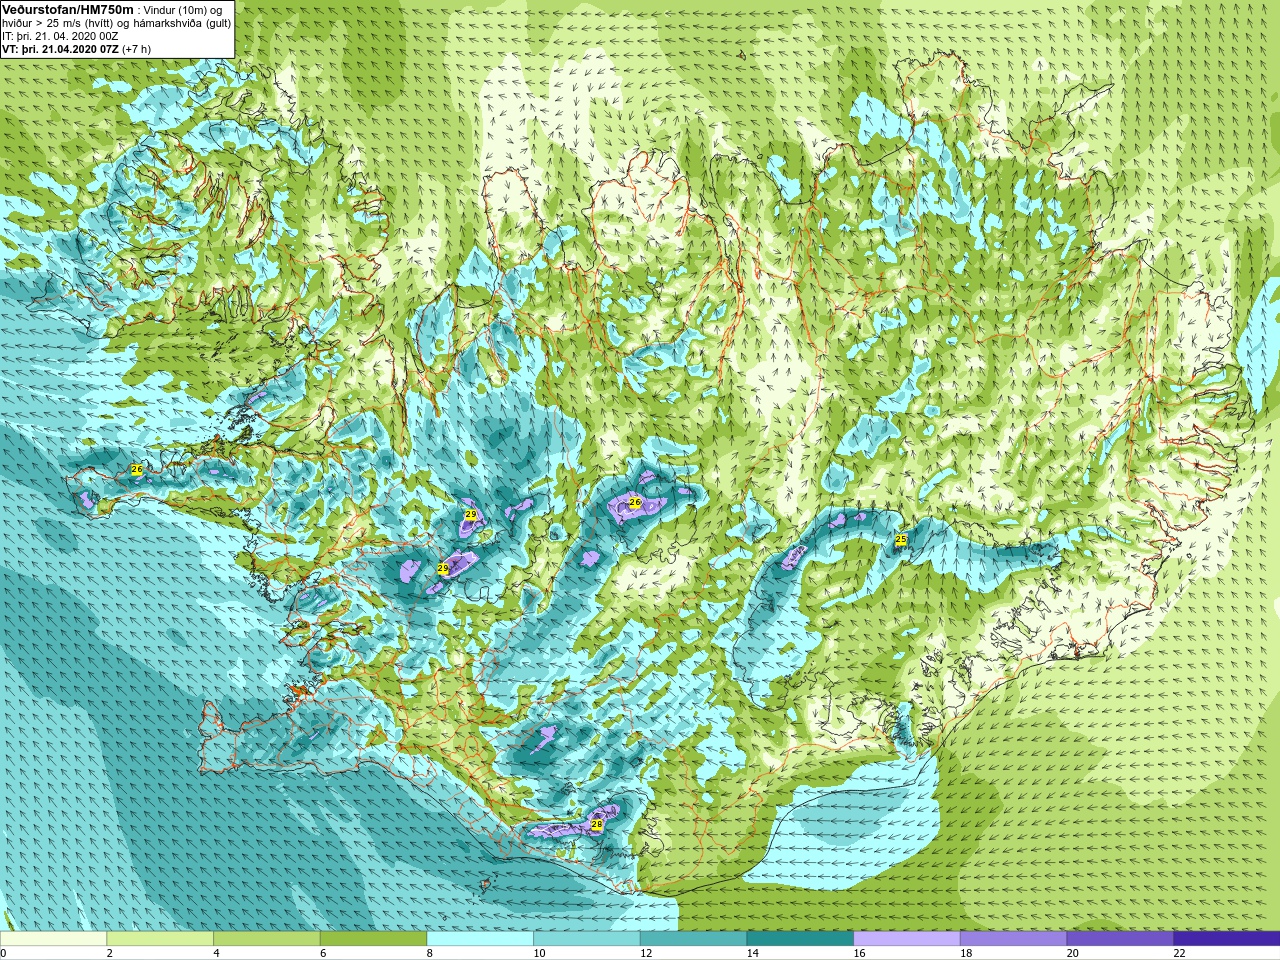This screenshot has height=960, width=1280.
Task: Click the legend scale number 22
Action: click(1179, 953)
